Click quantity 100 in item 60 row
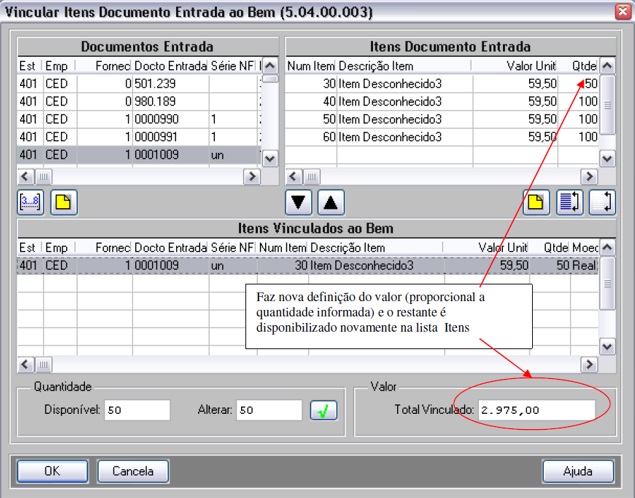Screen dimensions: 635x498 pyautogui.click(x=588, y=137)
